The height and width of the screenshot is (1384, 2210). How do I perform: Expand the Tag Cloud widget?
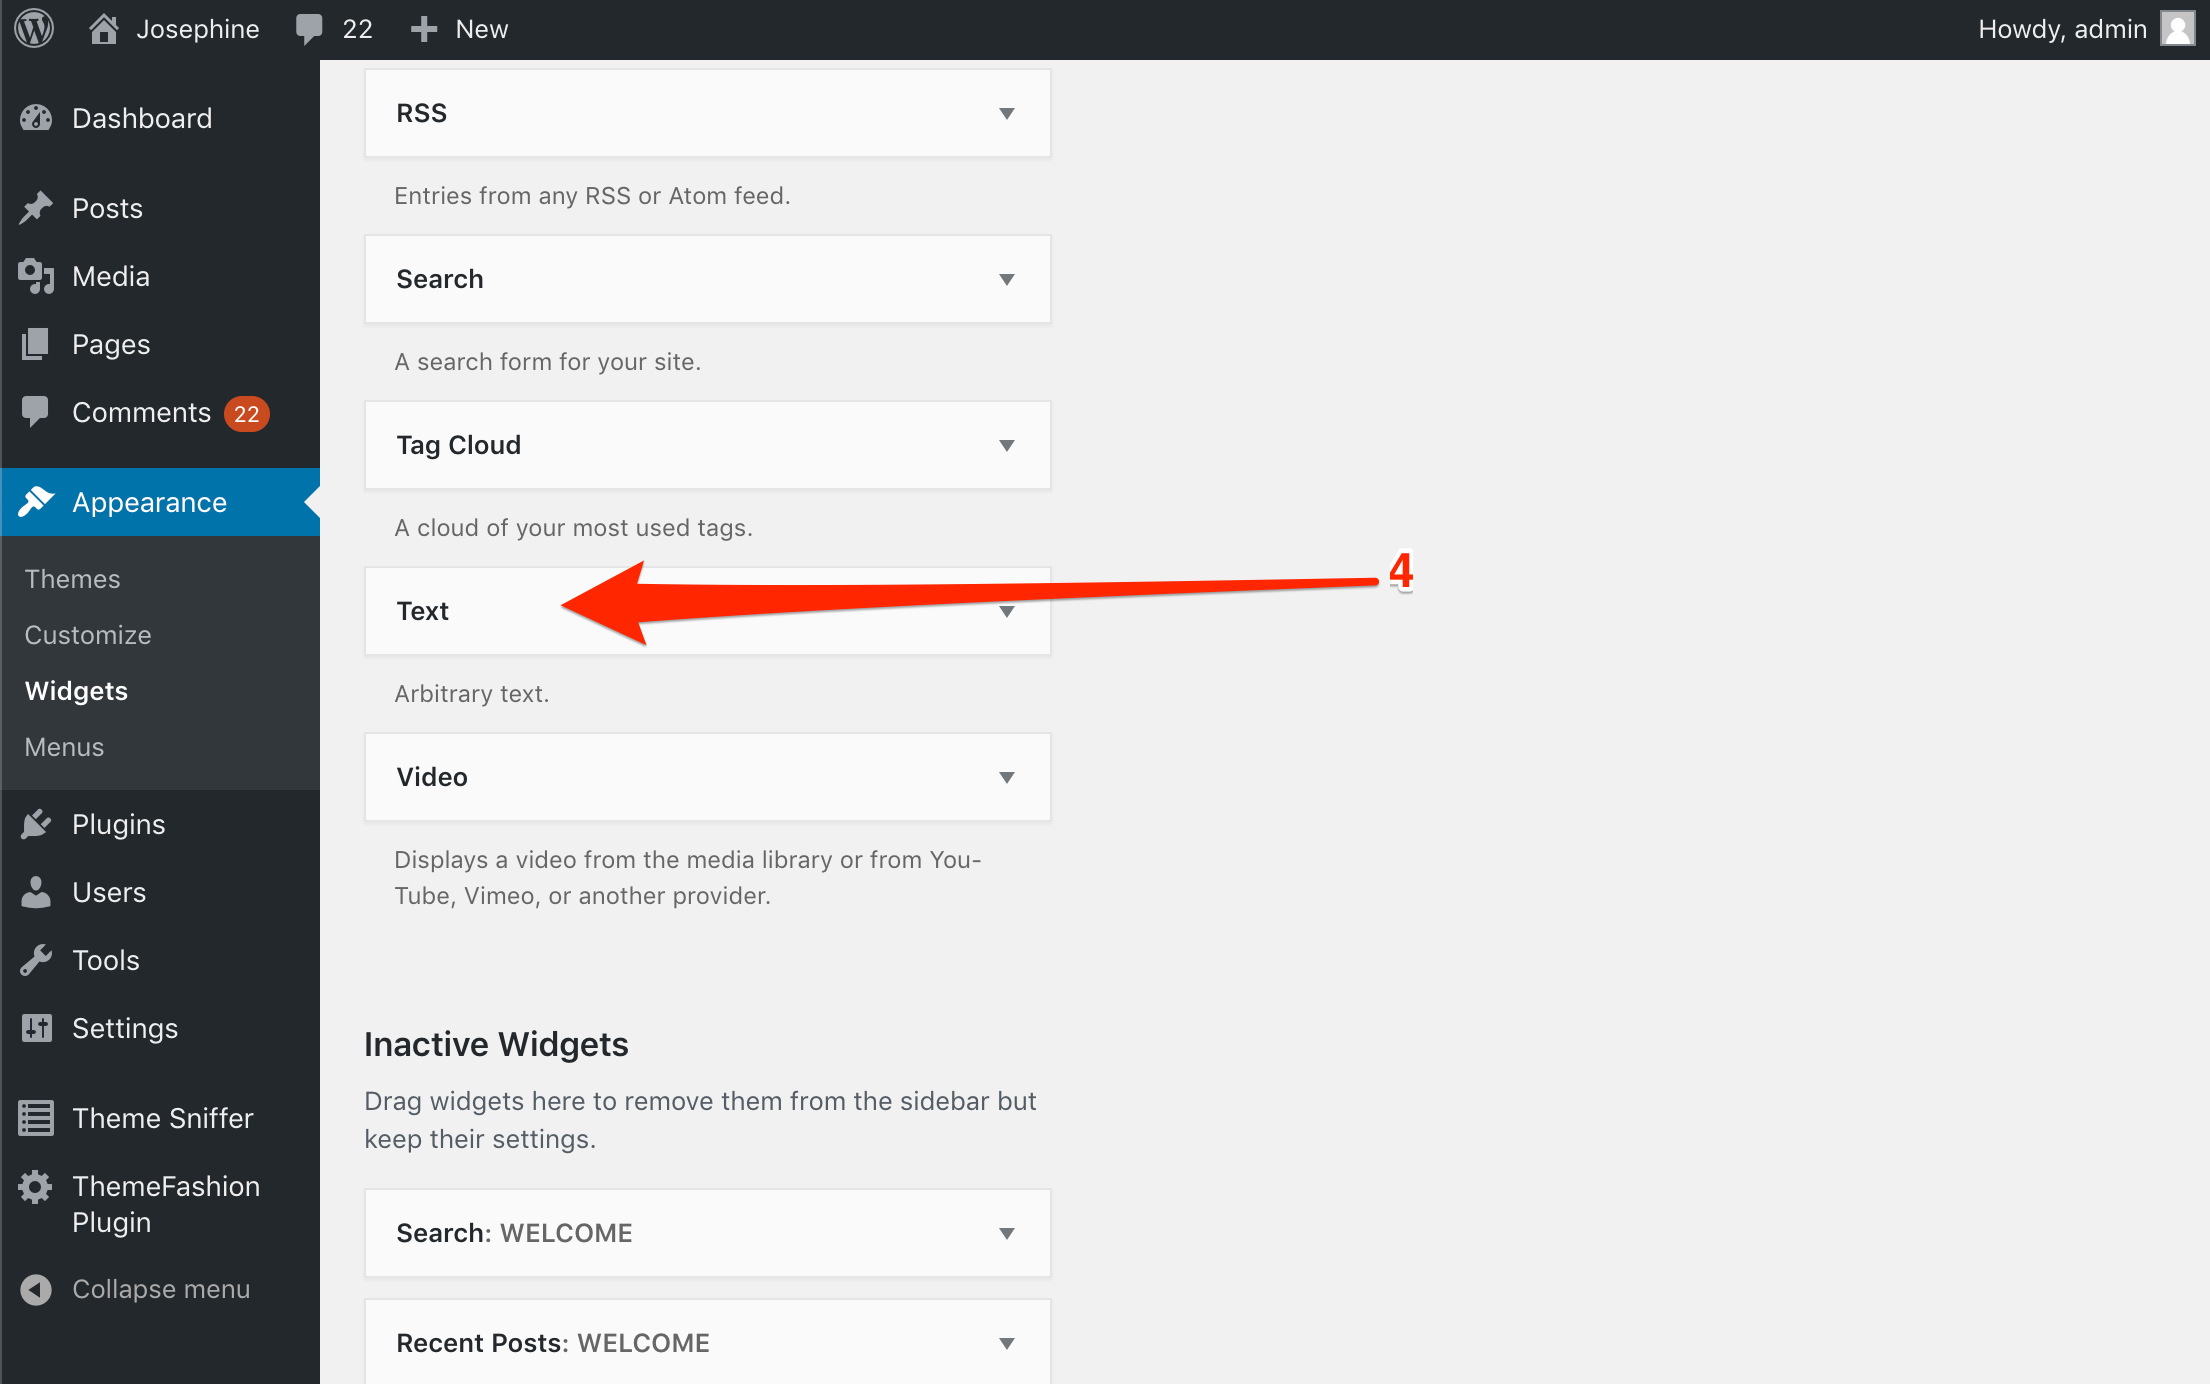[x=1008, y=445]
